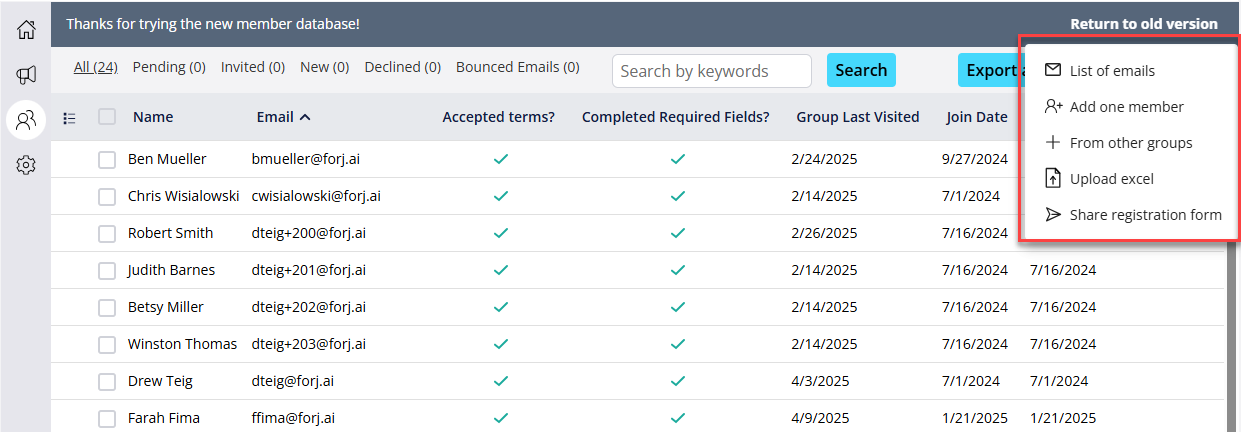Click the column list icon beside Name header
The image size is (1241, 432).
click(69, 118)
